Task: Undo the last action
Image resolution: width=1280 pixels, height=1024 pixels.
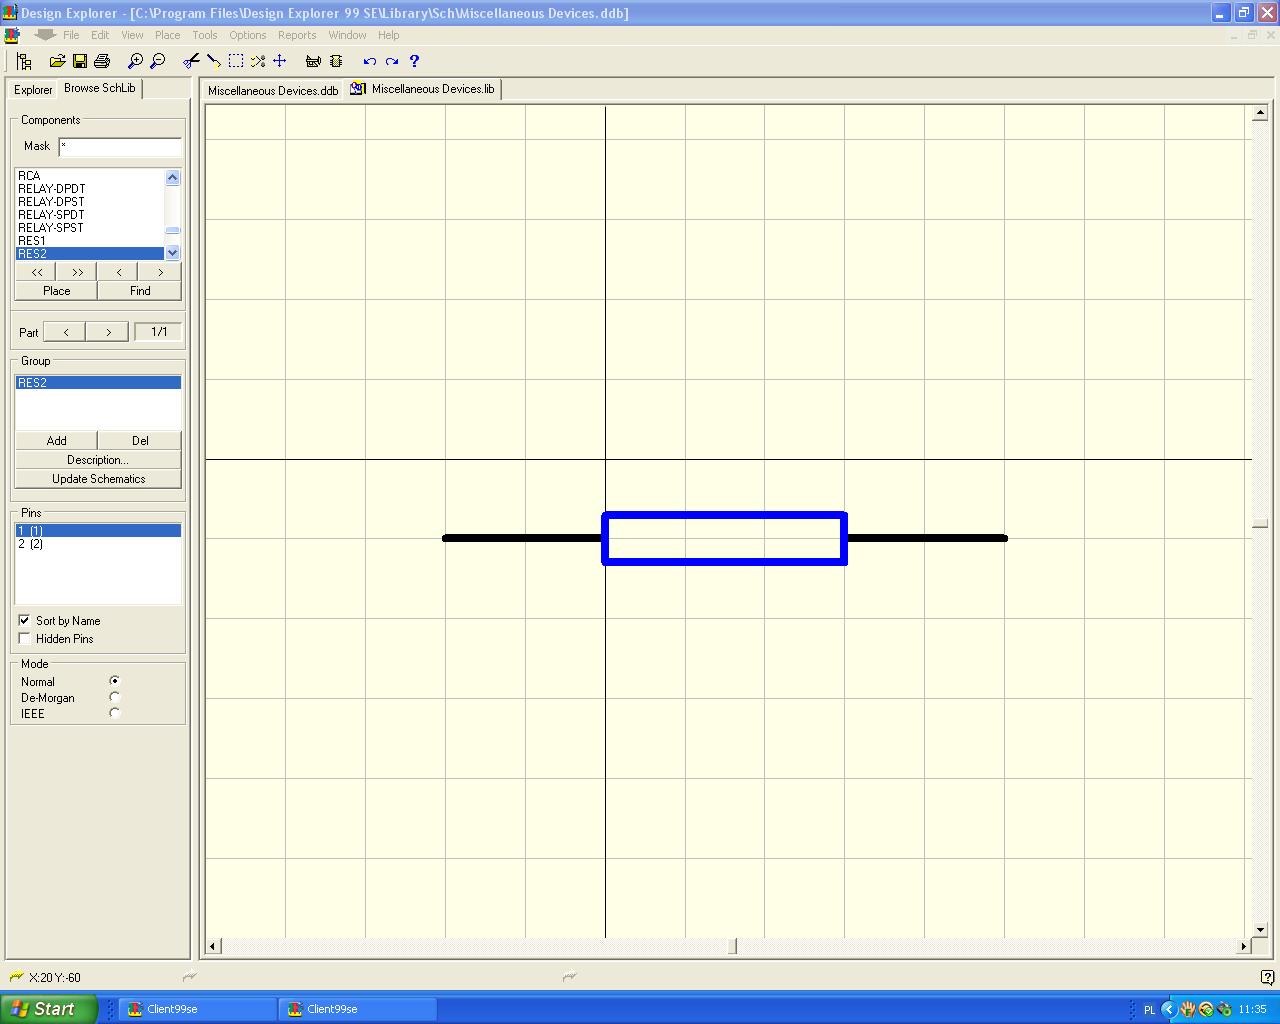Action: pyautogui.click(x=370, y=61)
